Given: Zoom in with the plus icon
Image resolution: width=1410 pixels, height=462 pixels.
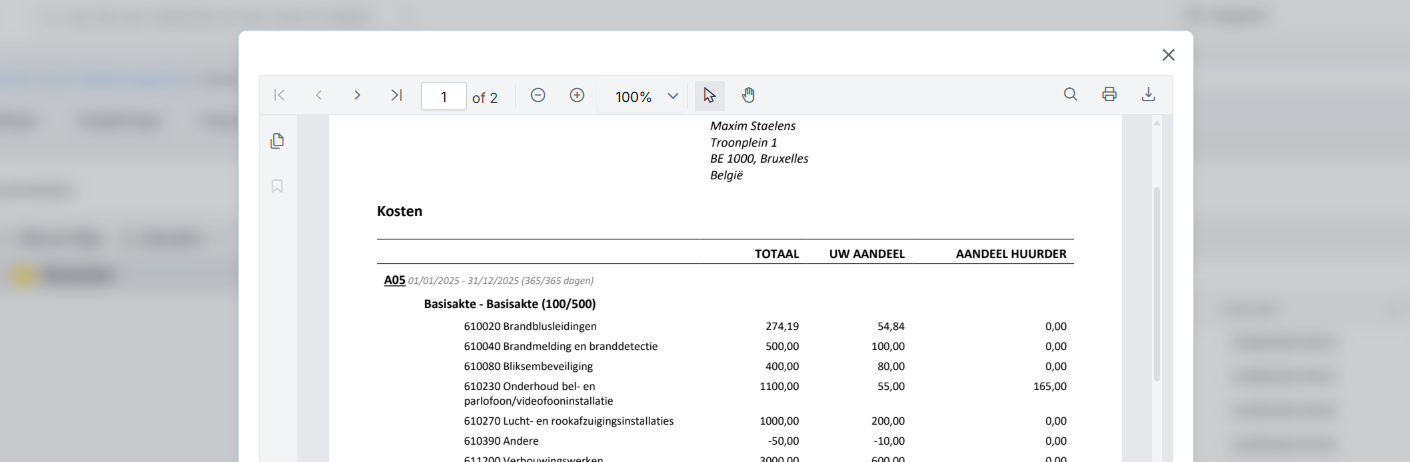Looking at the screenshot, I should (x=577, y=95).
